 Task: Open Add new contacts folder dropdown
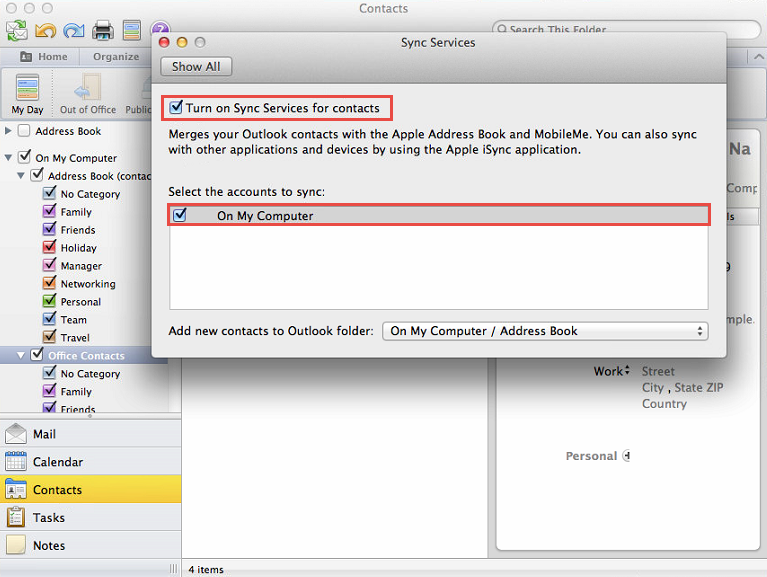[x=545, y=331]
